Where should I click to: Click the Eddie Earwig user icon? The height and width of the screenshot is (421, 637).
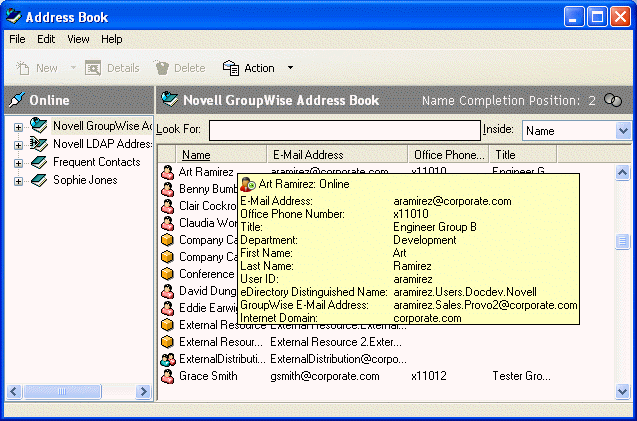click(x=167, y=308)
